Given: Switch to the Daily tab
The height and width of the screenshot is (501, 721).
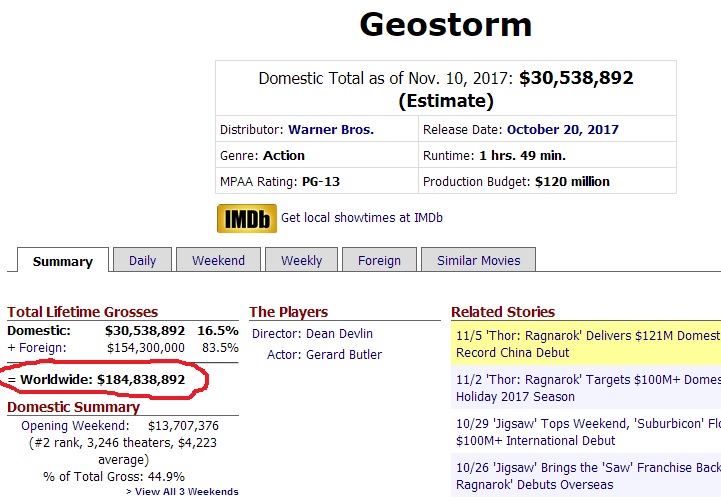Looking at the screenshot, I should [x=142, y=260].
